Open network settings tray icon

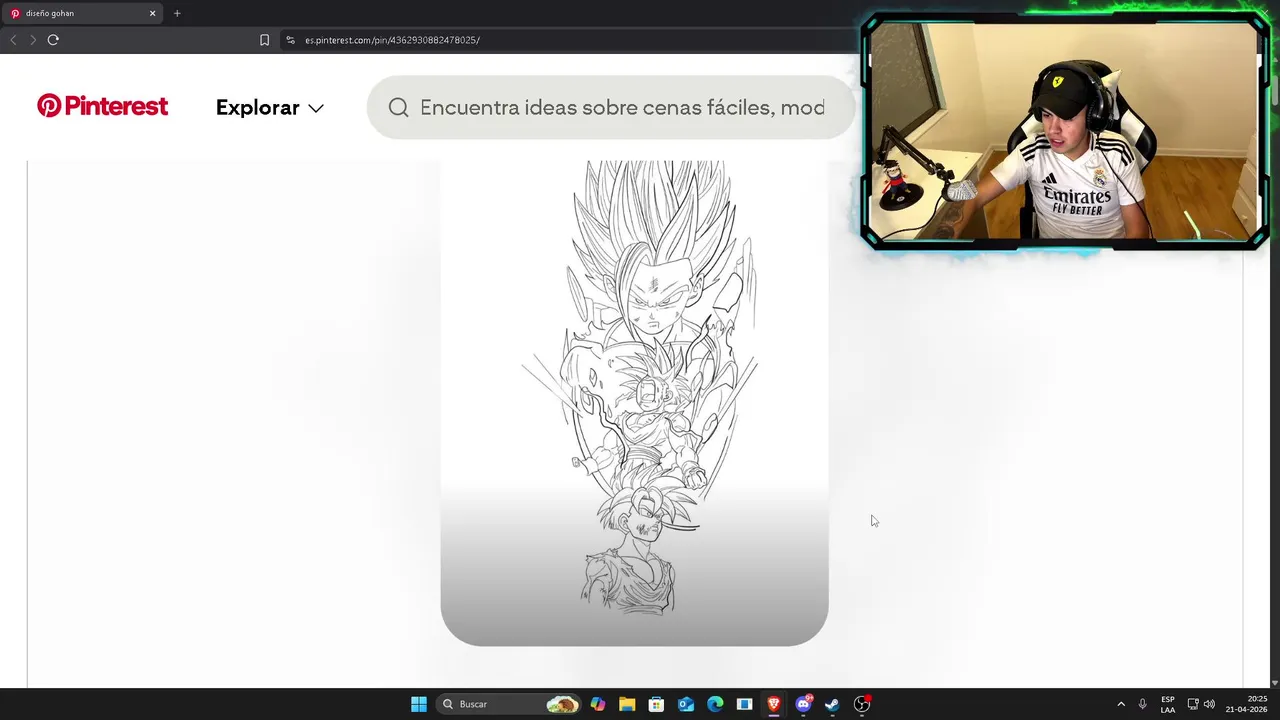[1193, 704]
